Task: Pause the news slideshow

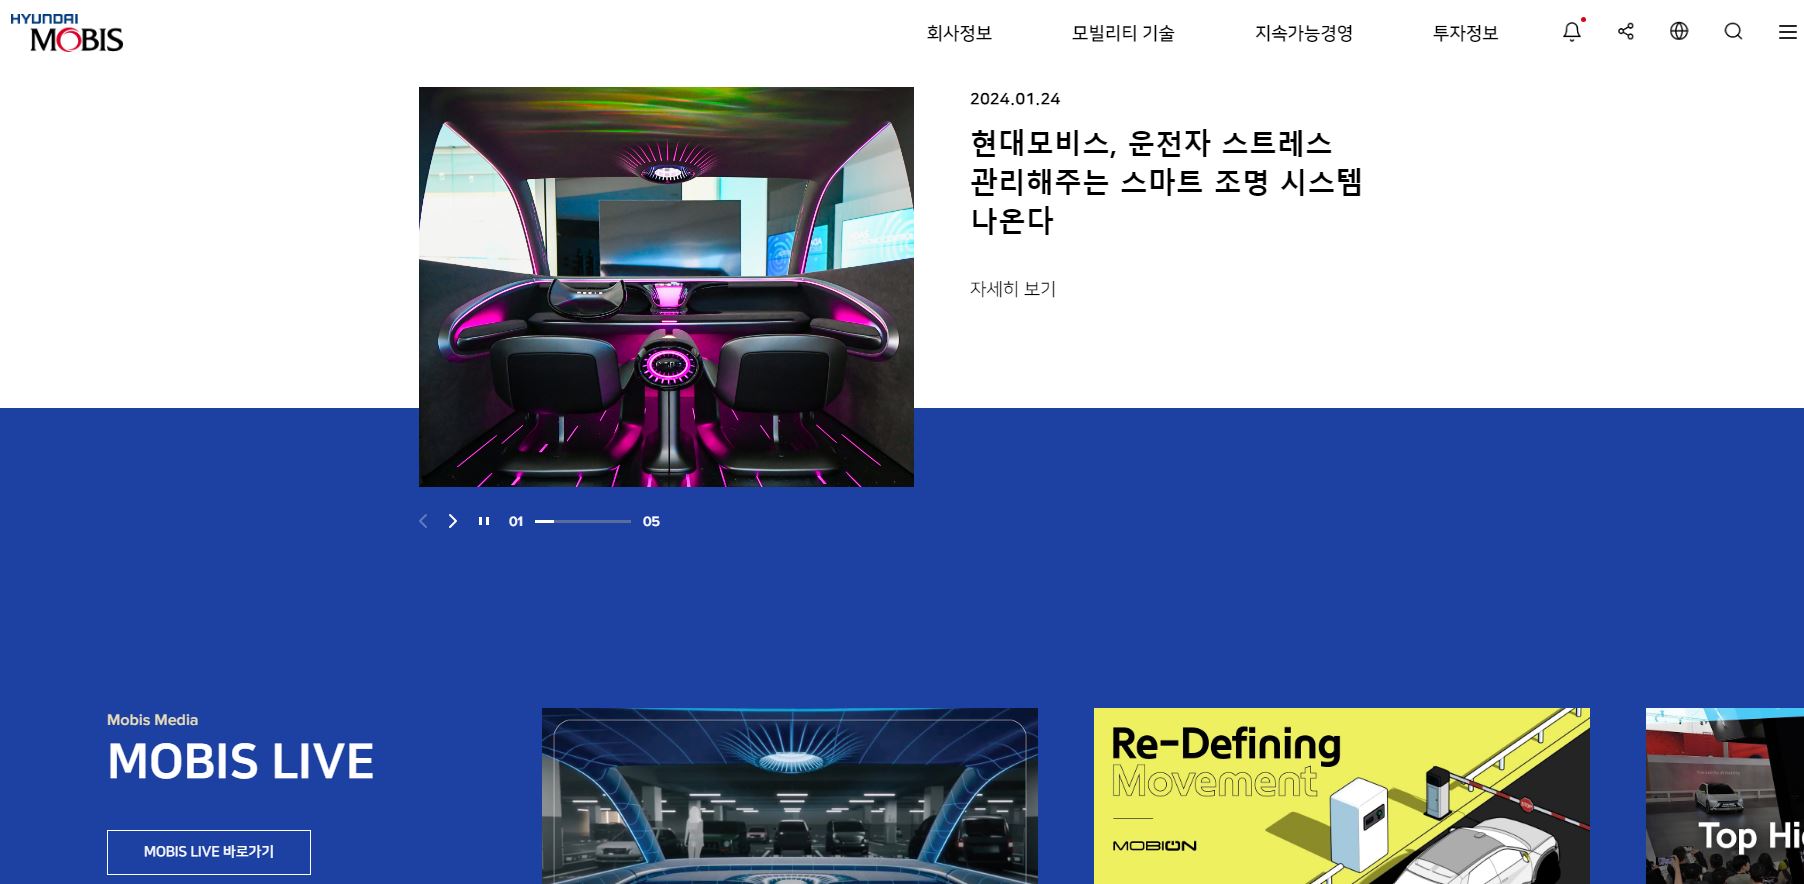Action: tap(484, 521)
